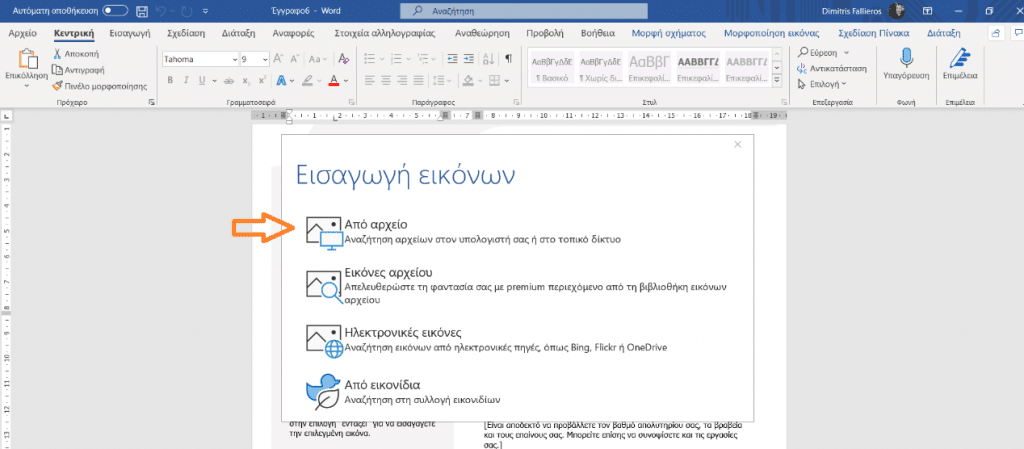Click the line spacing icon

click(x=438, y=81)
